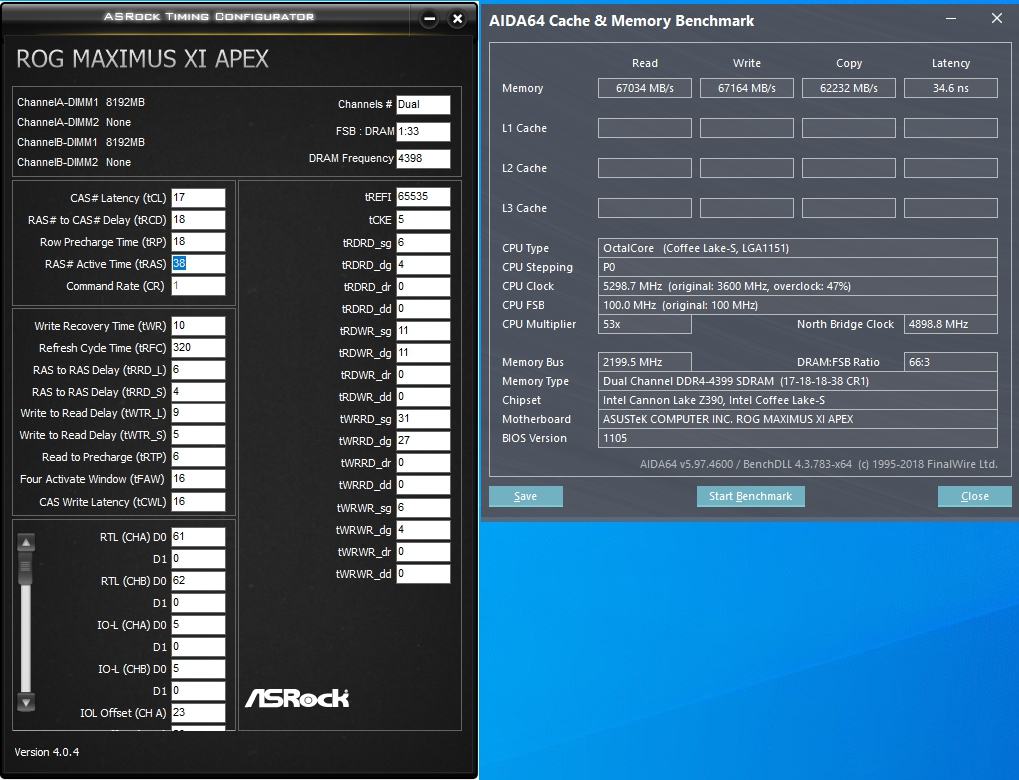Click the IOL Offset (CH A) field
This screenshot has width=1019, height=780.
point(198,712)
